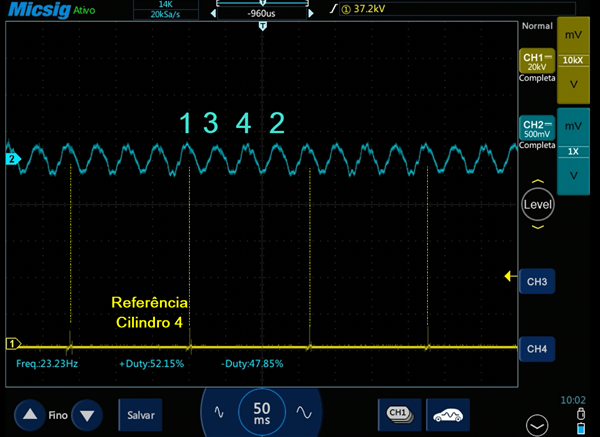Enable the CH4 channel

pyautogui.click(x=537, y=349)
